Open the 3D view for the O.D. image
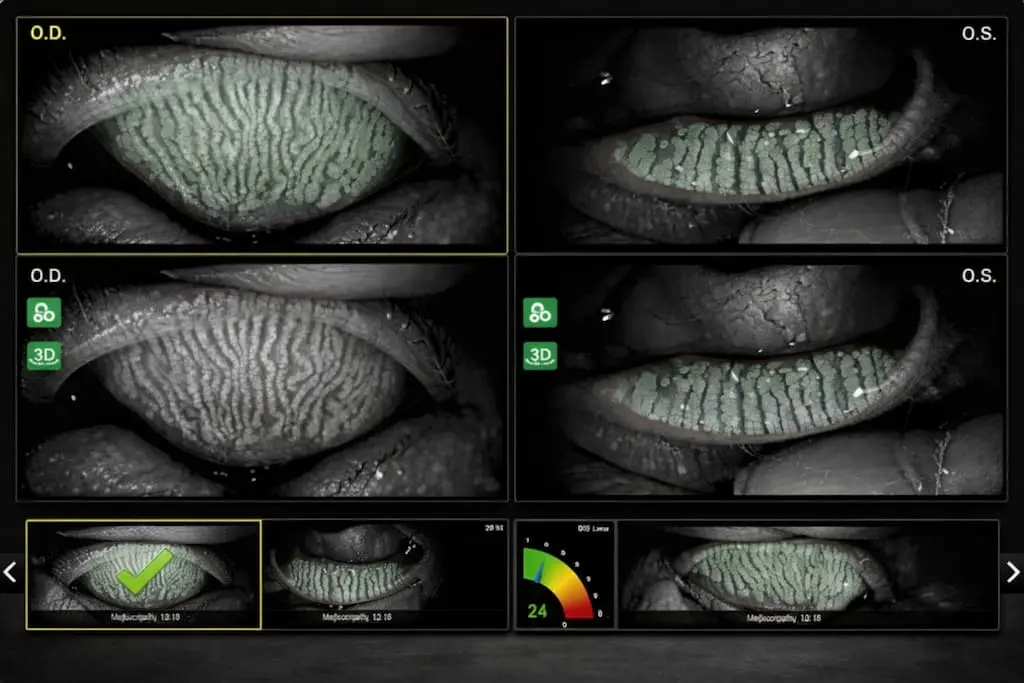 point(44,356)
